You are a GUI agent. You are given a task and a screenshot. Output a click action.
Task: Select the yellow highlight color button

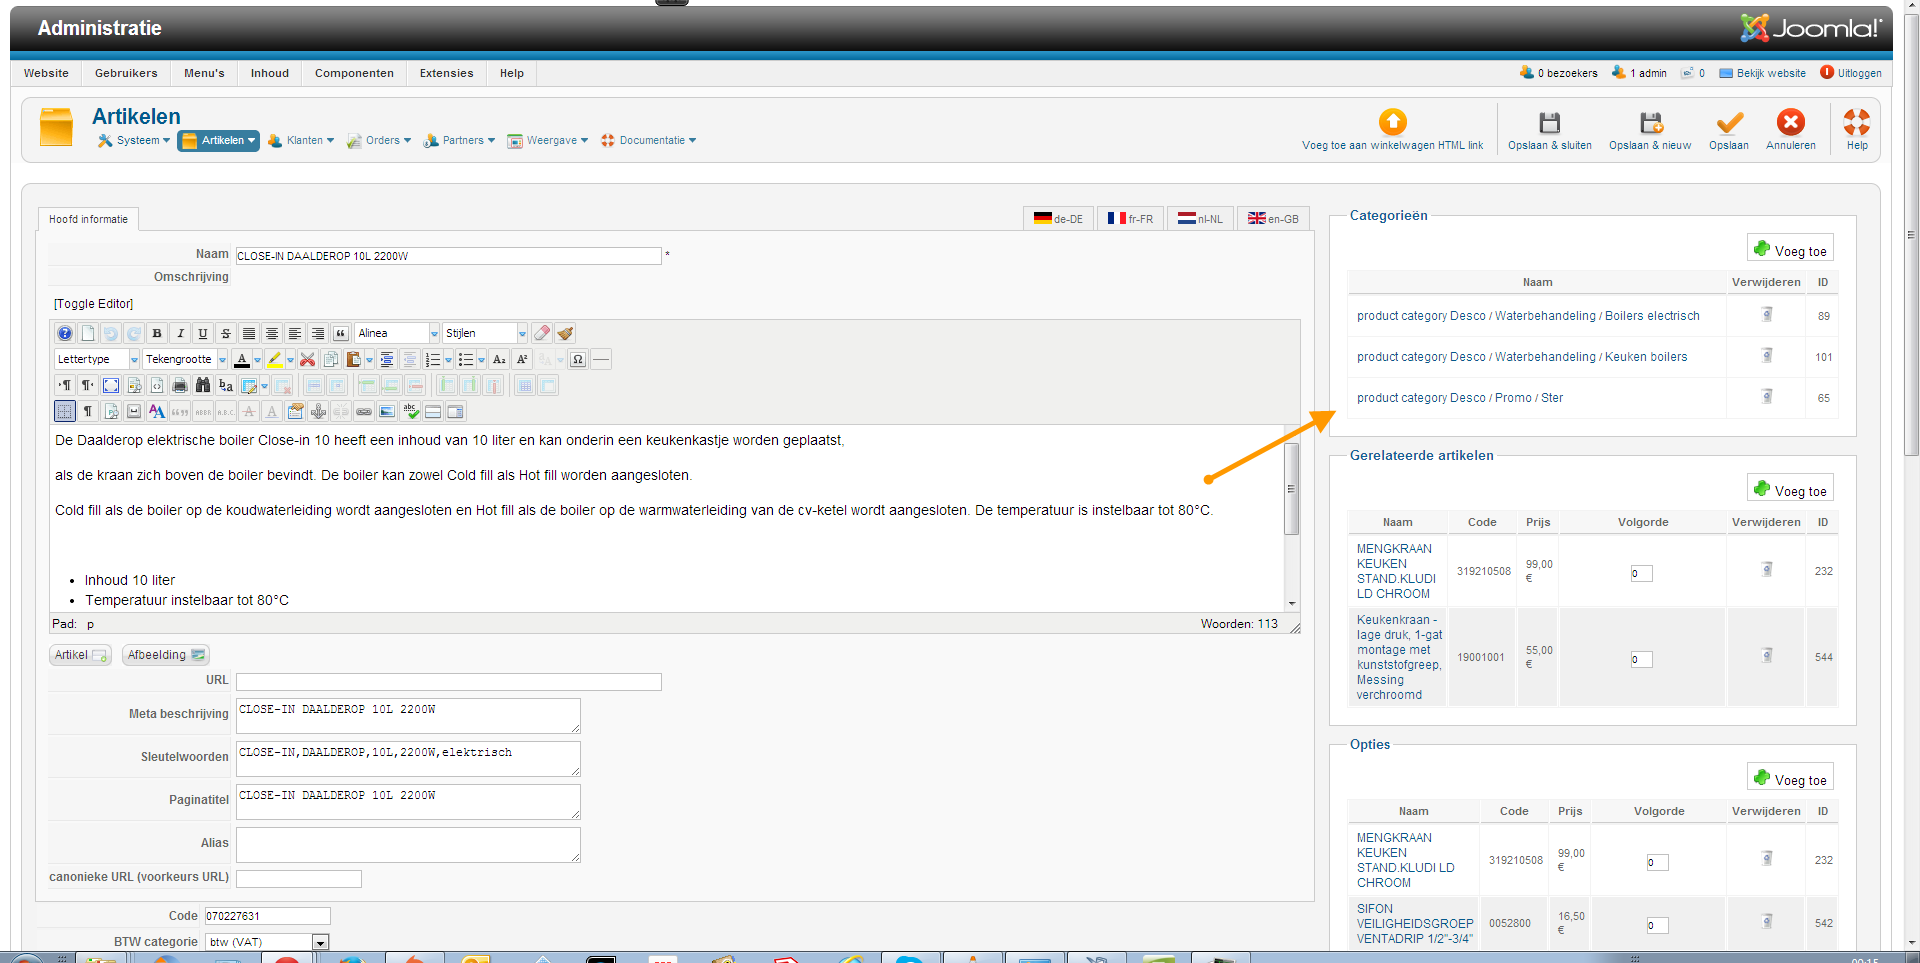(x=274, y=359)
